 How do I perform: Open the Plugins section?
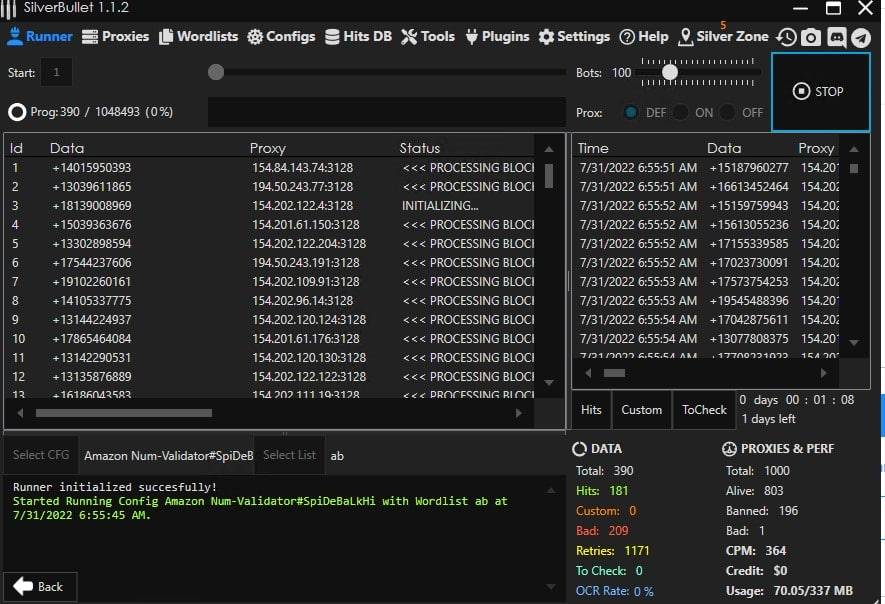point(493,36)
